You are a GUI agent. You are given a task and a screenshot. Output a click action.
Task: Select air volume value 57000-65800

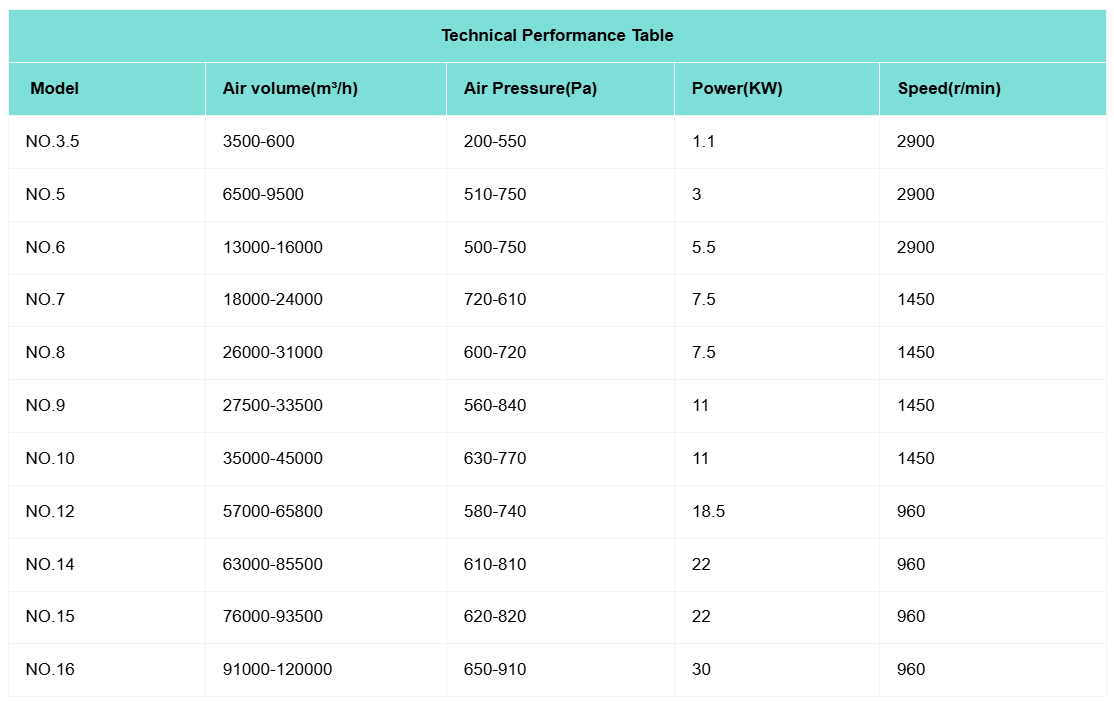pyautogui.click(x=272, y=512)
